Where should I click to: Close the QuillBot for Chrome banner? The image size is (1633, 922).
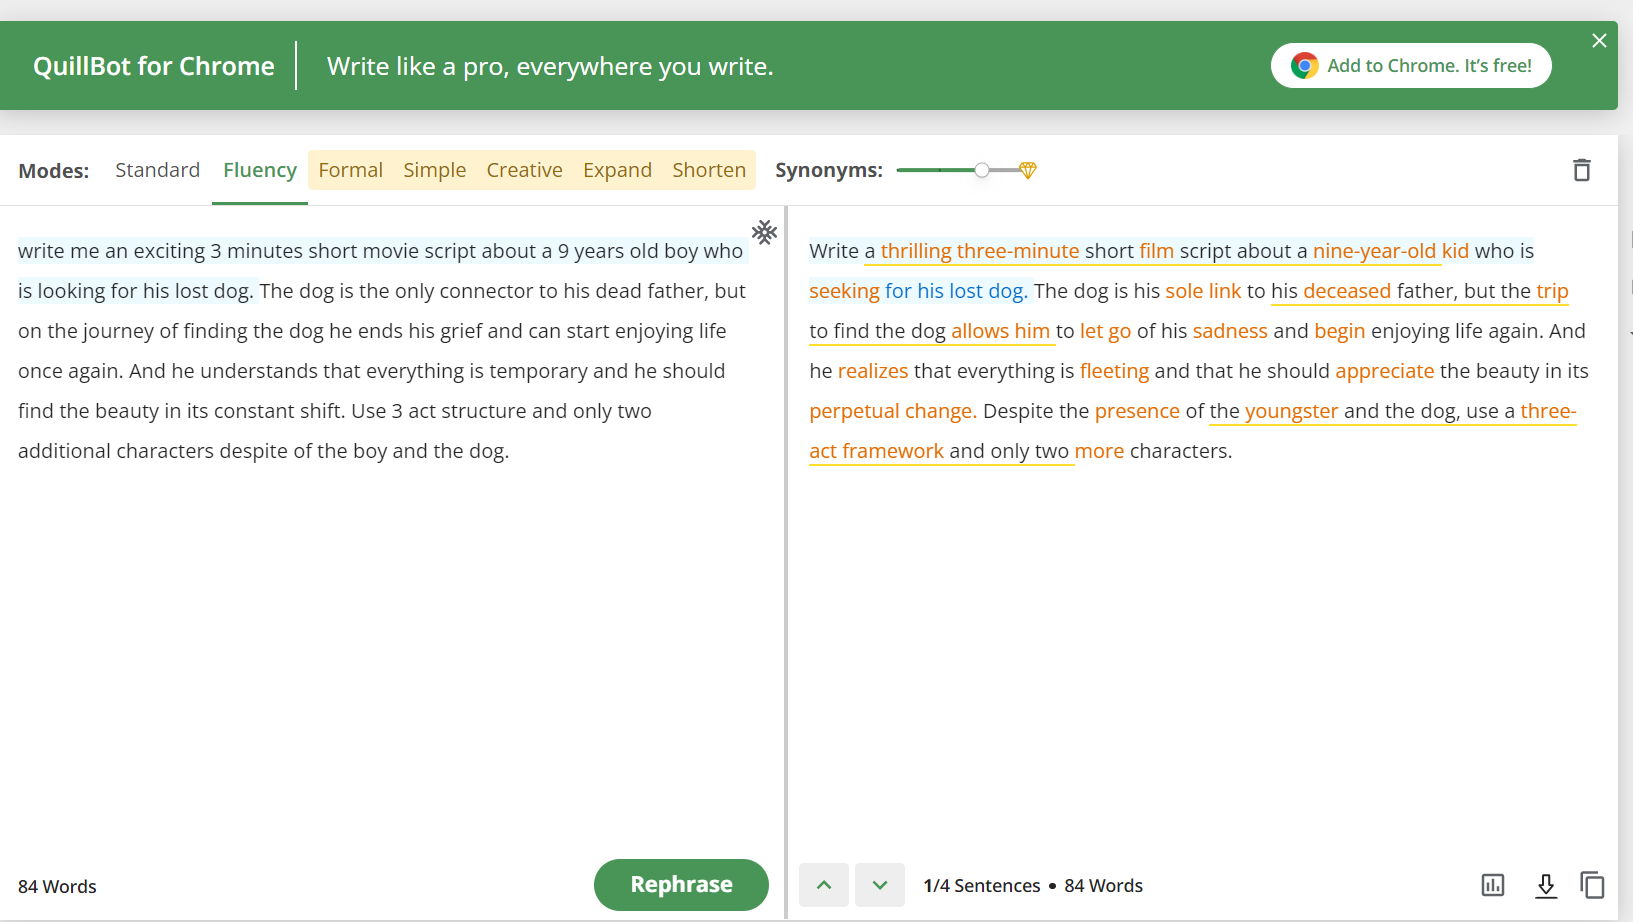[1599, 40]
